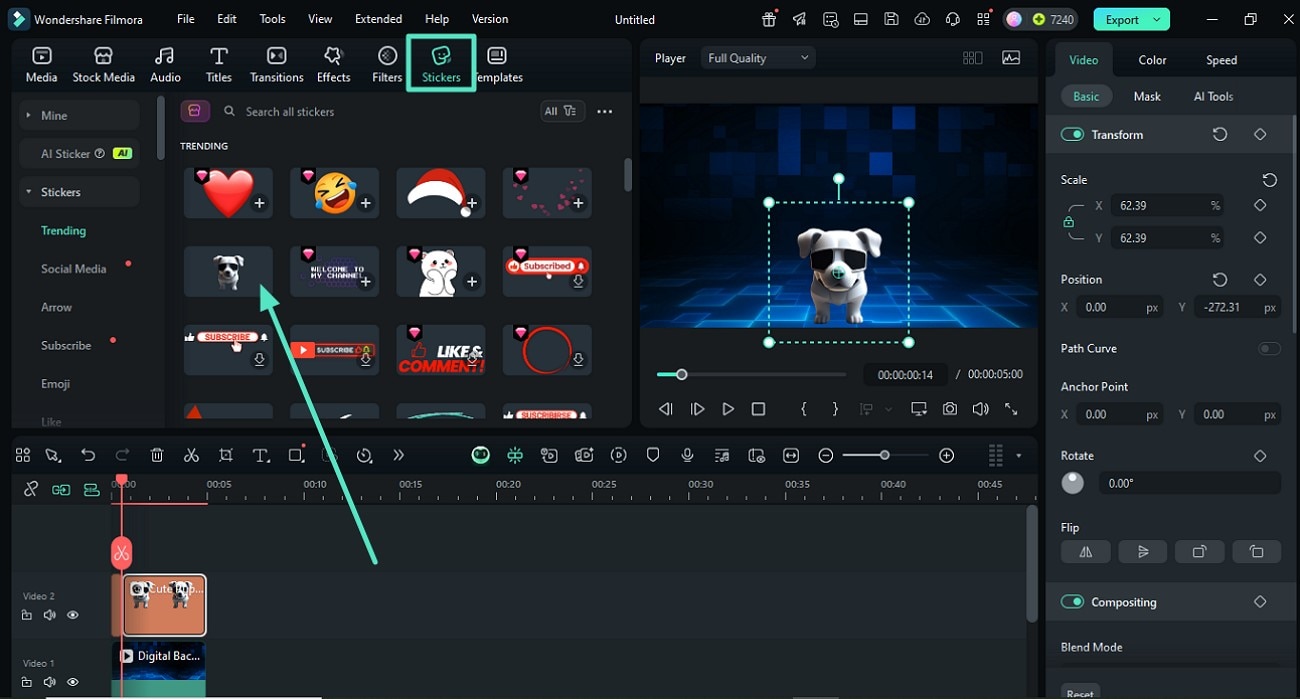Viewport: 1300px width, 699px height.
Task: Select the Mask sub-tab
Action: click(1147, 96)
